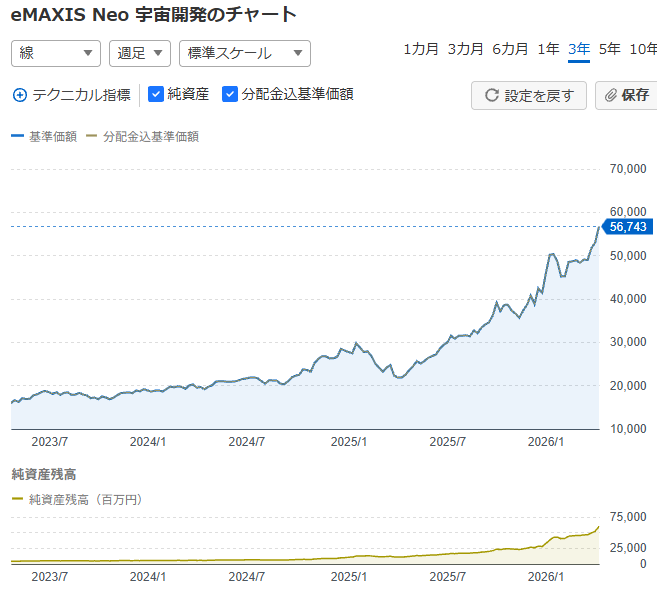Toggle the 純資産 checkbox
This screenshot has height=592, width=657.
[156, 94]
